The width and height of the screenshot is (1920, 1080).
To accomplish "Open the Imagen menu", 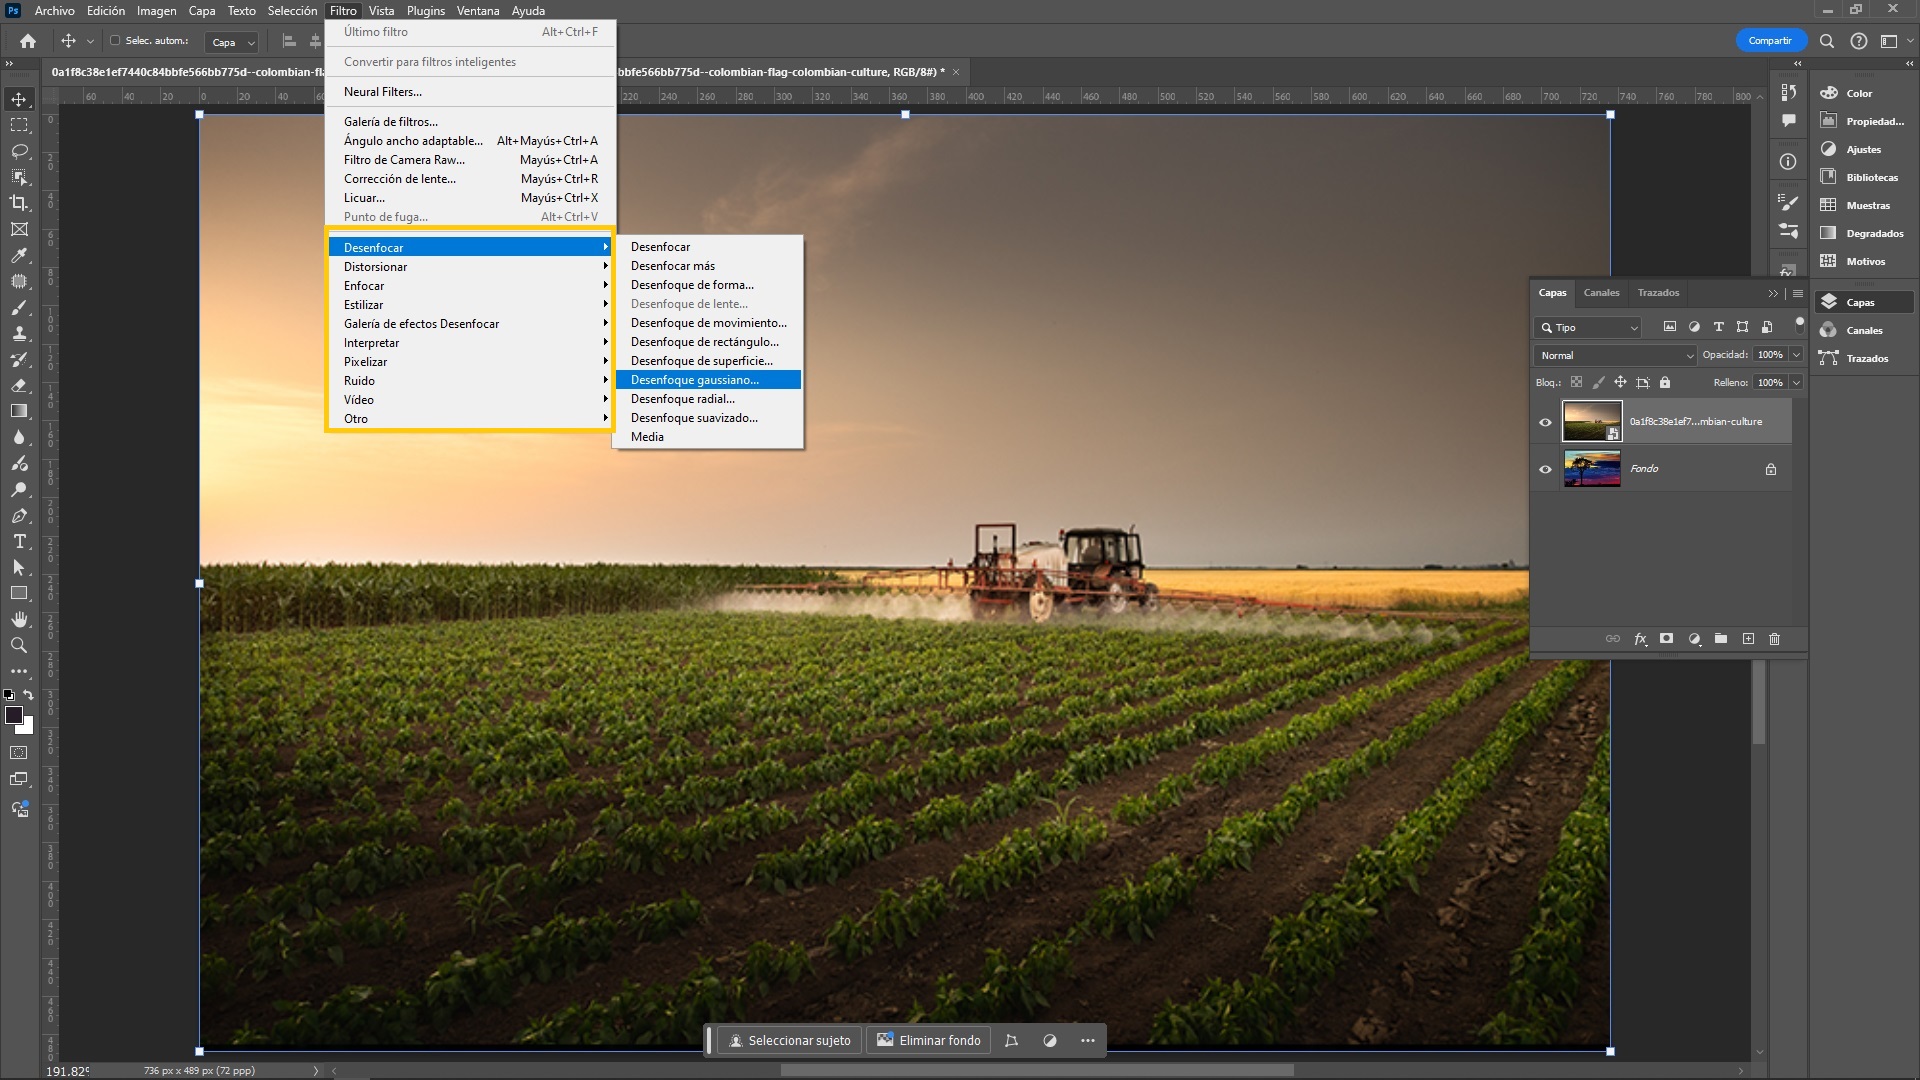I will [x=156, y=11].
